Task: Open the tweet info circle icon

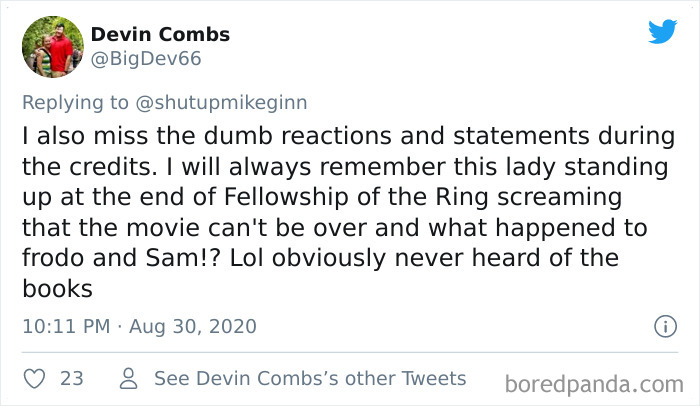Action: 663,326
